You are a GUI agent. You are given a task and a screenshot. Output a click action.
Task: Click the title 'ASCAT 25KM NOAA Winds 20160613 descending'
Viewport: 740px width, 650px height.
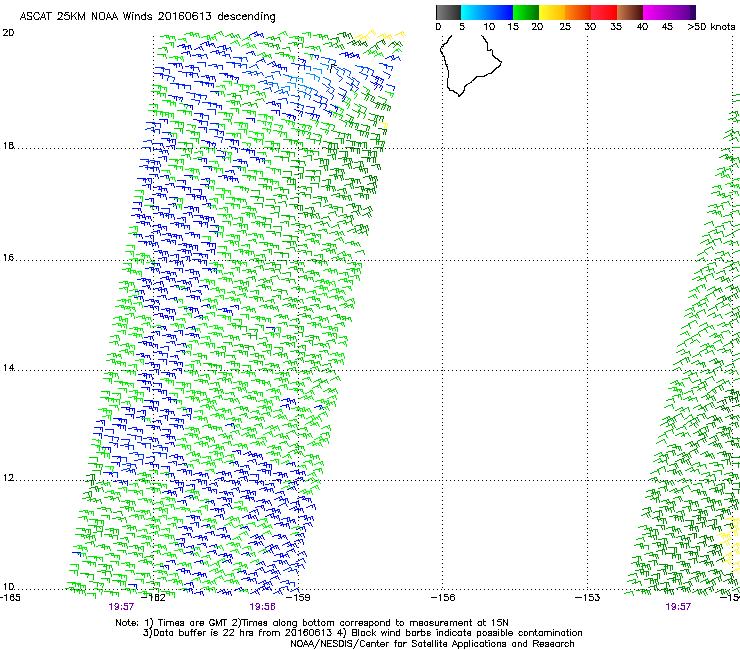coord(147,16)
